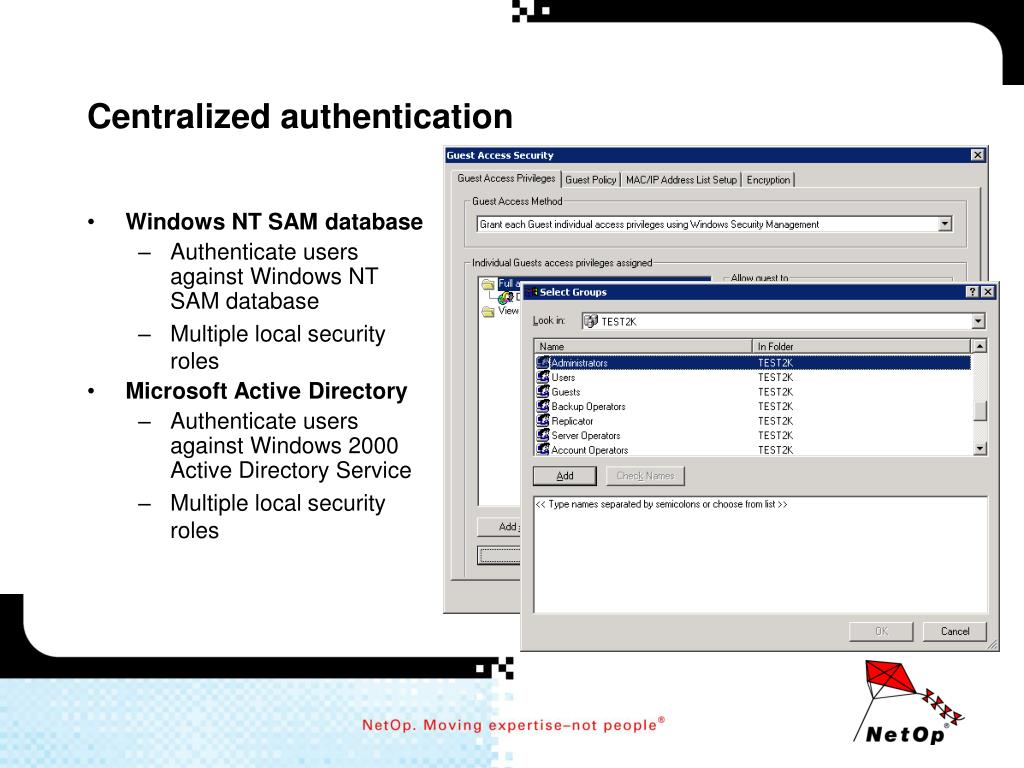
Task: Click the user icon under Full access folder
Action: click(x=505, y=298)
